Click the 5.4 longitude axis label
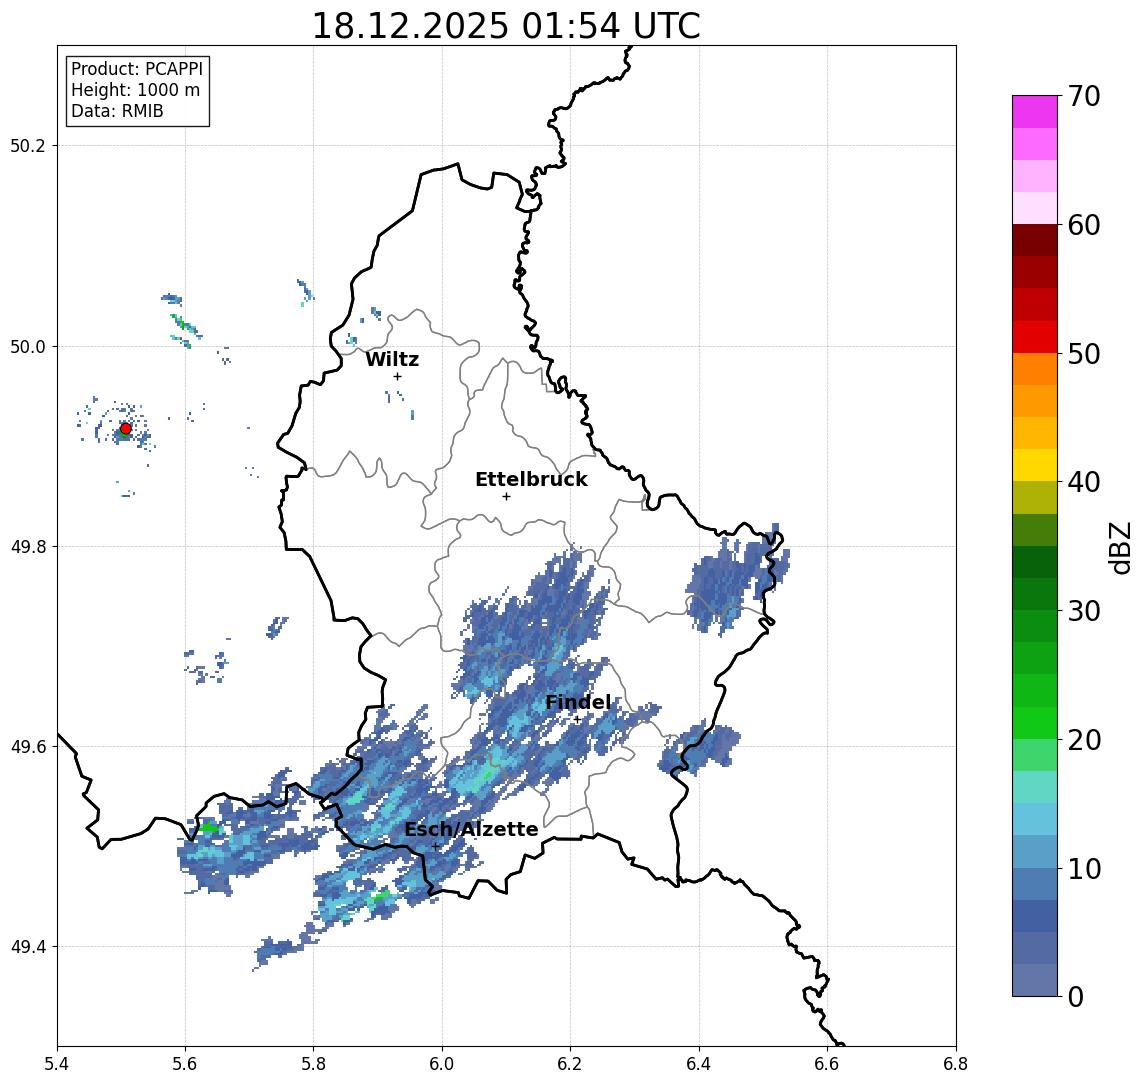 click(57, 1064)
